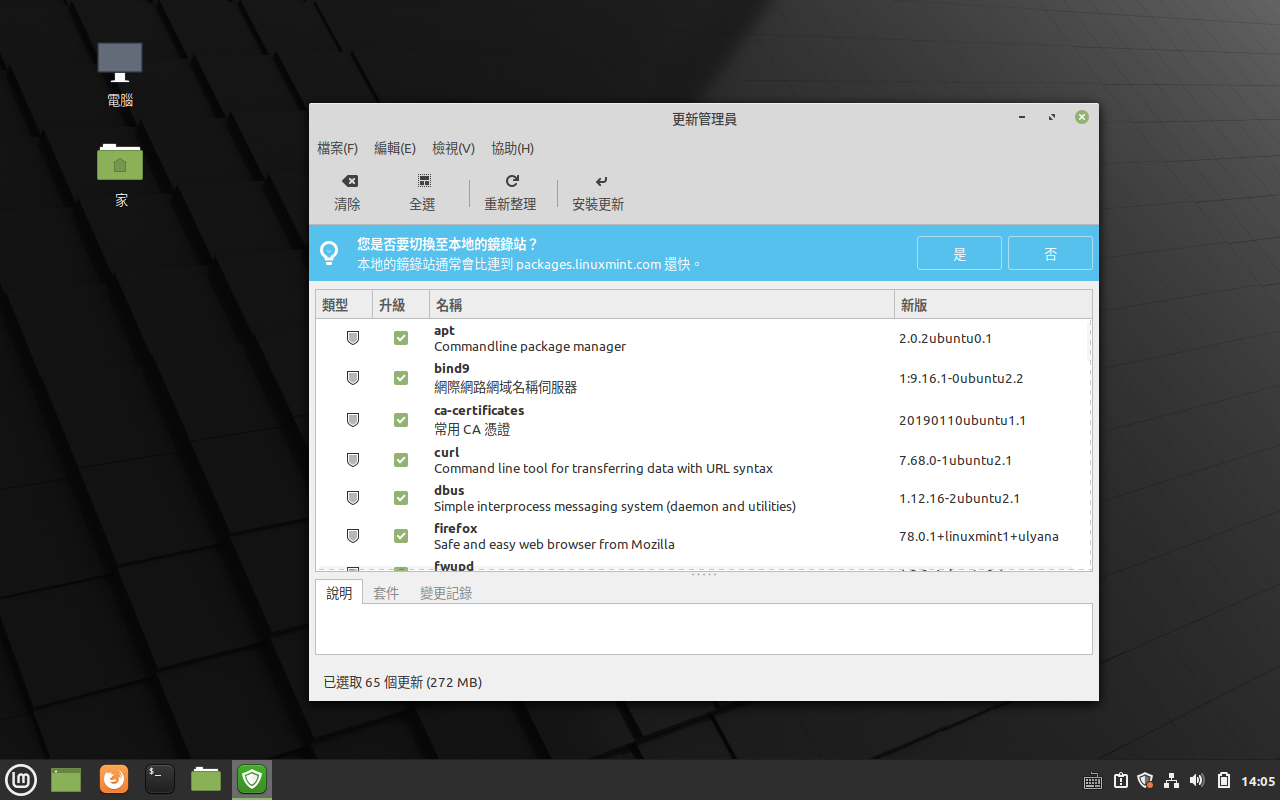Sort by the 類型 column header
Screen dimensions: 1280x800
(x=344, y=305)
